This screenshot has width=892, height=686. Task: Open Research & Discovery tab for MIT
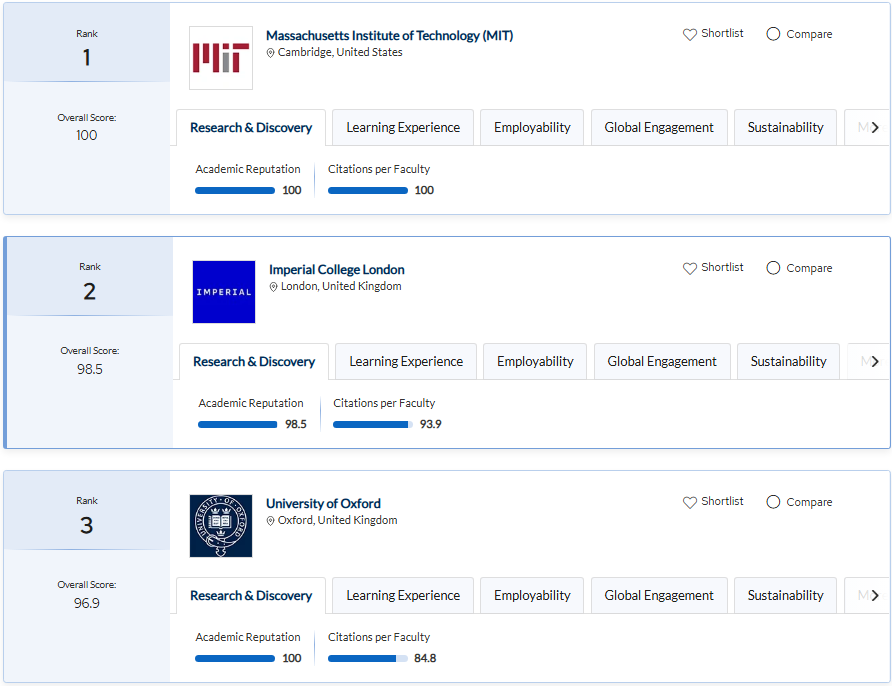[x=251, y=127]
